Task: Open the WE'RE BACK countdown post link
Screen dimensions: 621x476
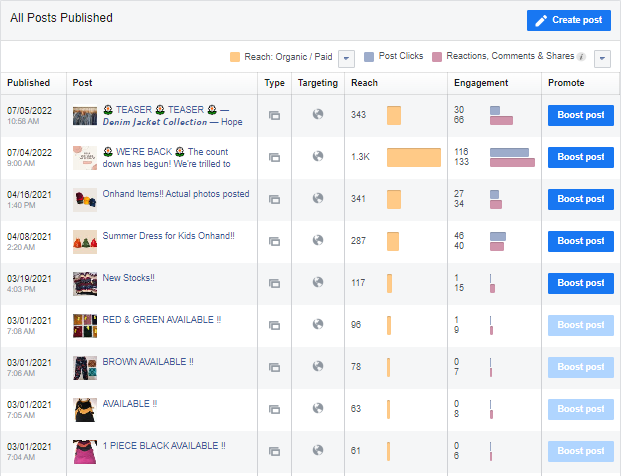Action: coord(167,158)
